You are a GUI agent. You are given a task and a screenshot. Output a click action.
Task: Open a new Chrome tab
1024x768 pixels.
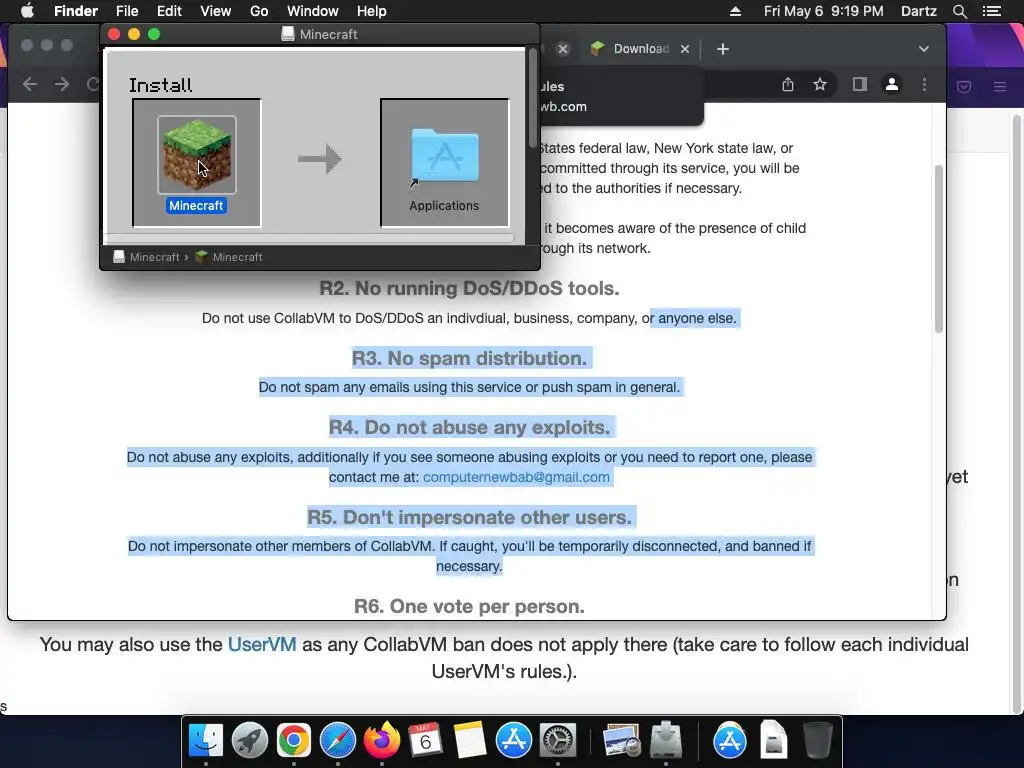[722, 48]
